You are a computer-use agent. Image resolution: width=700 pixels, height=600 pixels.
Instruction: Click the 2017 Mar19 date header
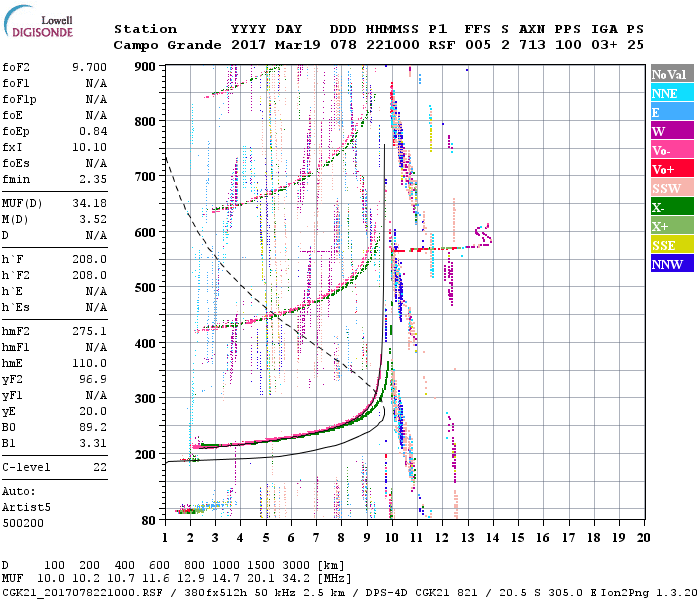275,45
